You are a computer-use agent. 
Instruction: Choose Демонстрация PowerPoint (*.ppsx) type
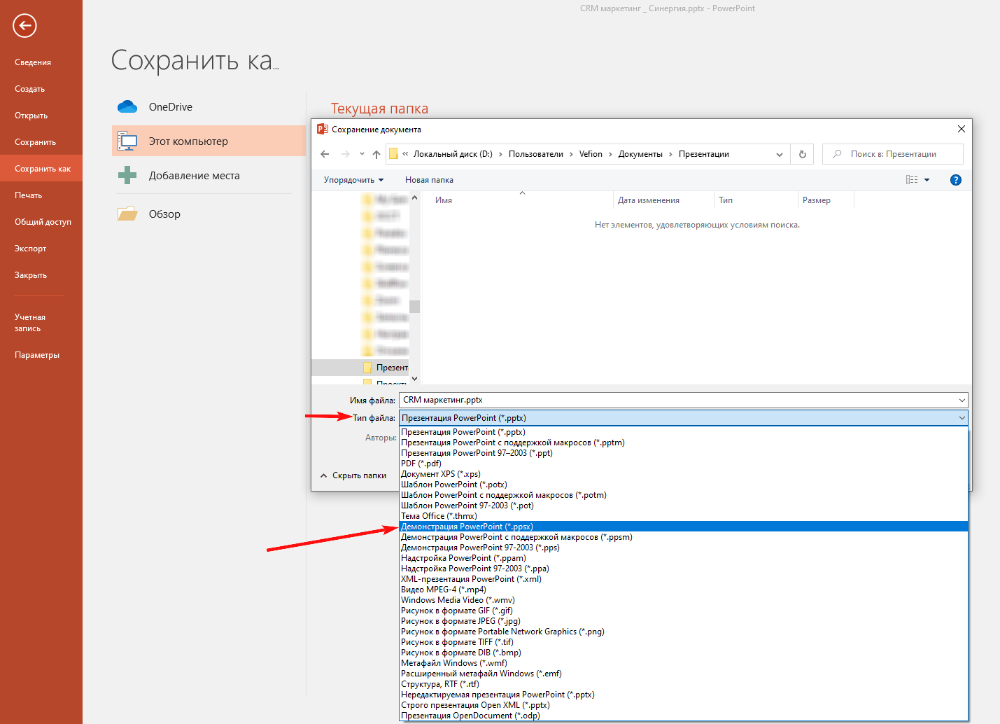coord(684,527)
